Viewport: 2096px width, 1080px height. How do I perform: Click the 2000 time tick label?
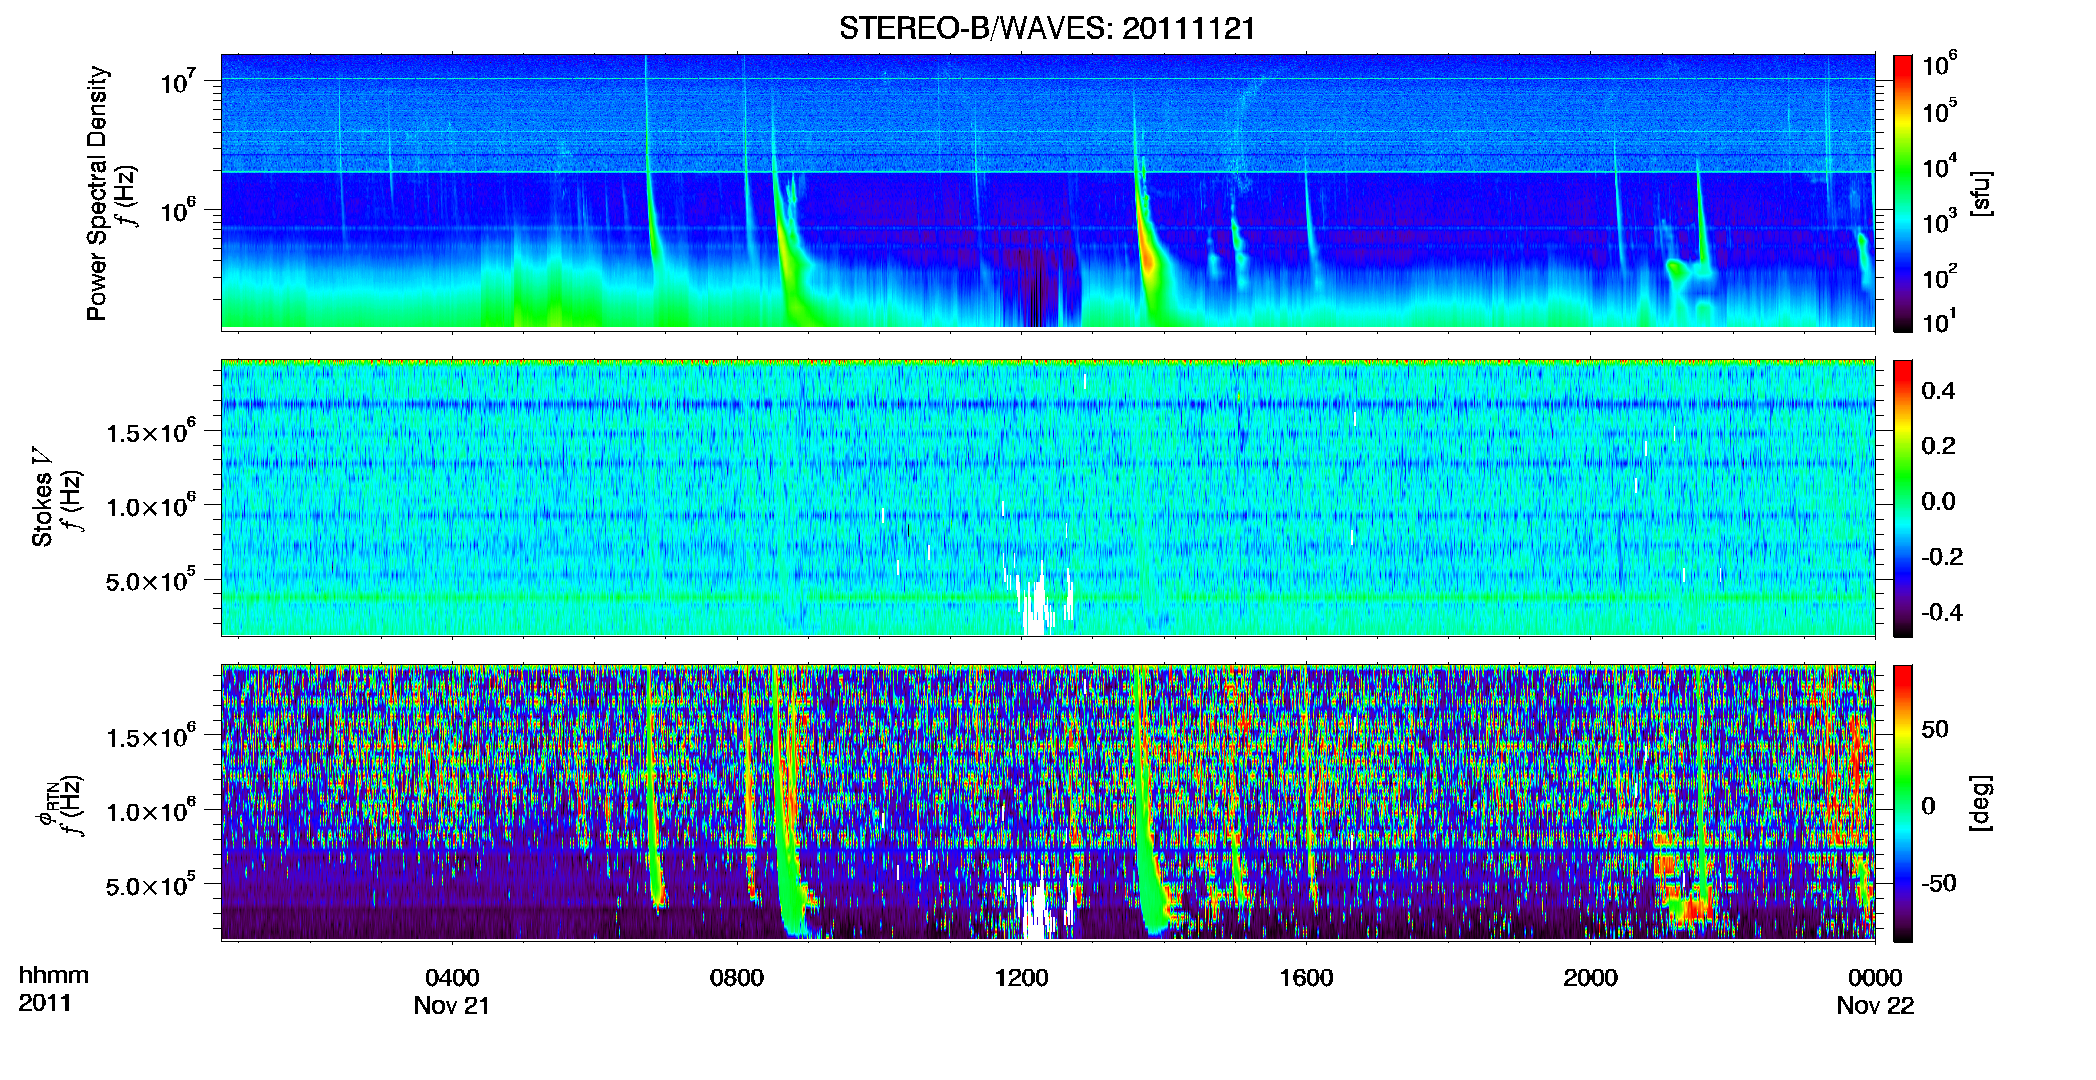[1590, 978]
